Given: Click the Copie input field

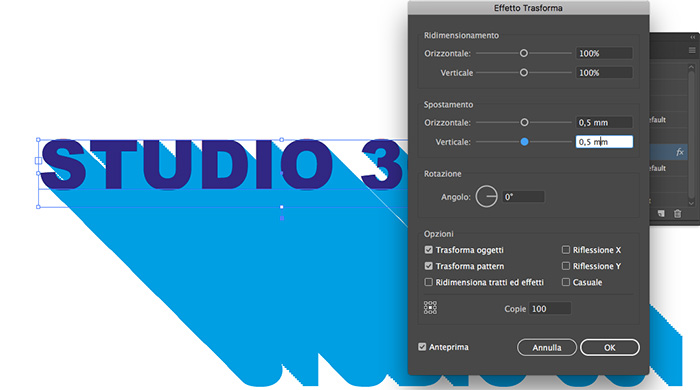Looking at the screenshot, I should [550, 308].
